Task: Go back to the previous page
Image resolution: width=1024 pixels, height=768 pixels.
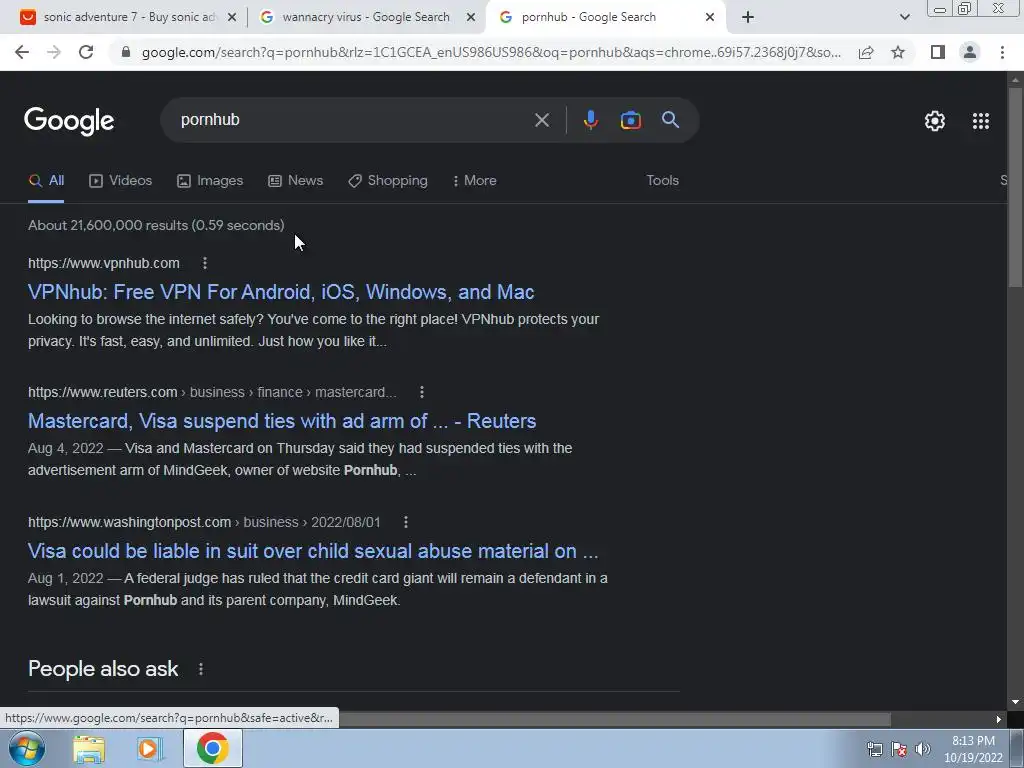Action: click(22, 52)
